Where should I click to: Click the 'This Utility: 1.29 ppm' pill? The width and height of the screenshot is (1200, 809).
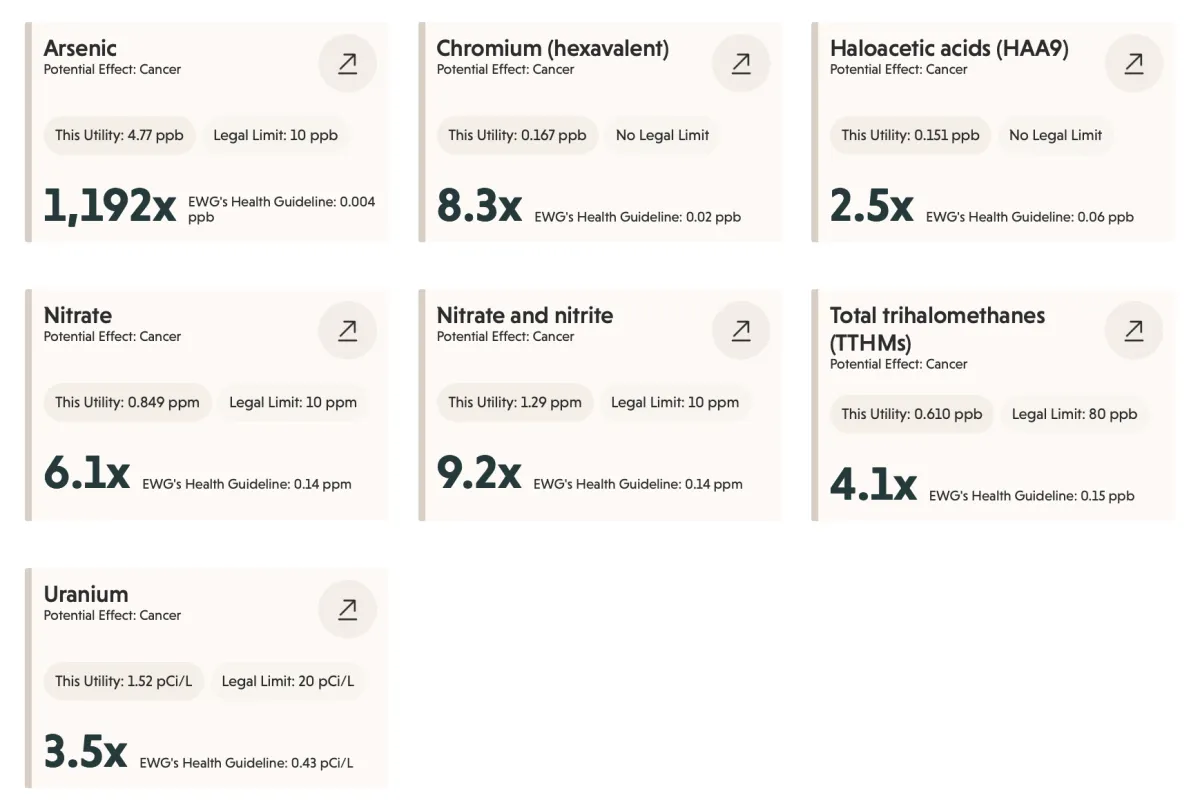[514, 402]
